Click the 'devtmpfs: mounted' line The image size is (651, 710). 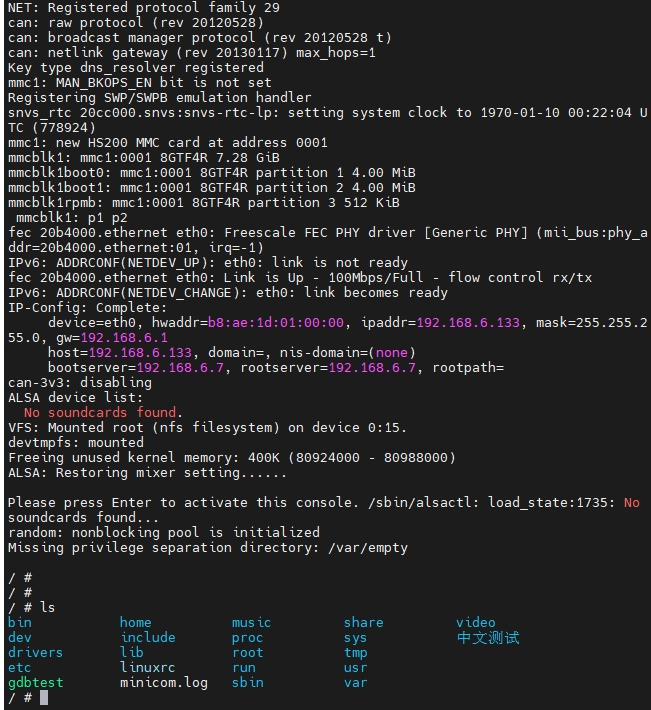tap(76, 442)
